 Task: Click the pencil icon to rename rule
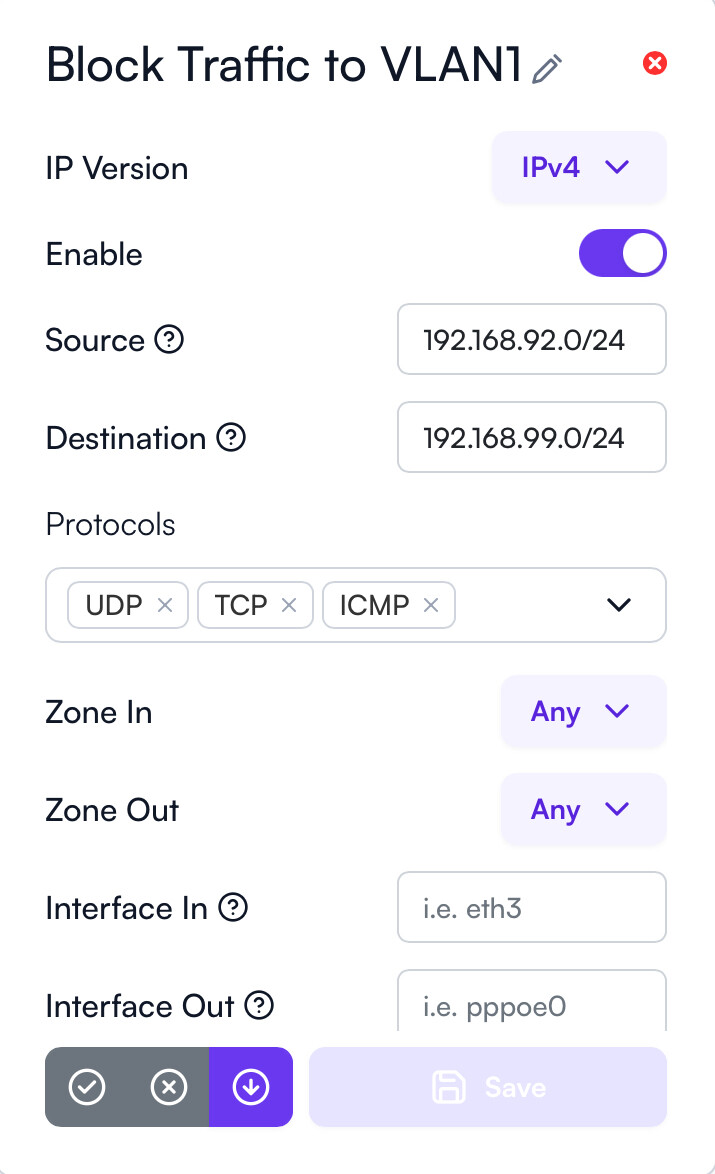tap(547, 68)
